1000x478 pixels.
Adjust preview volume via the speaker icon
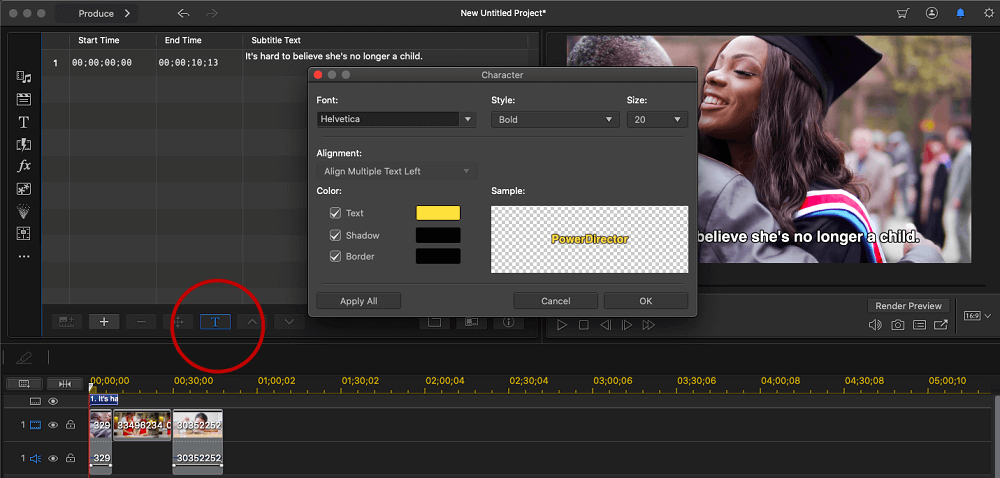tap(875, 325)
